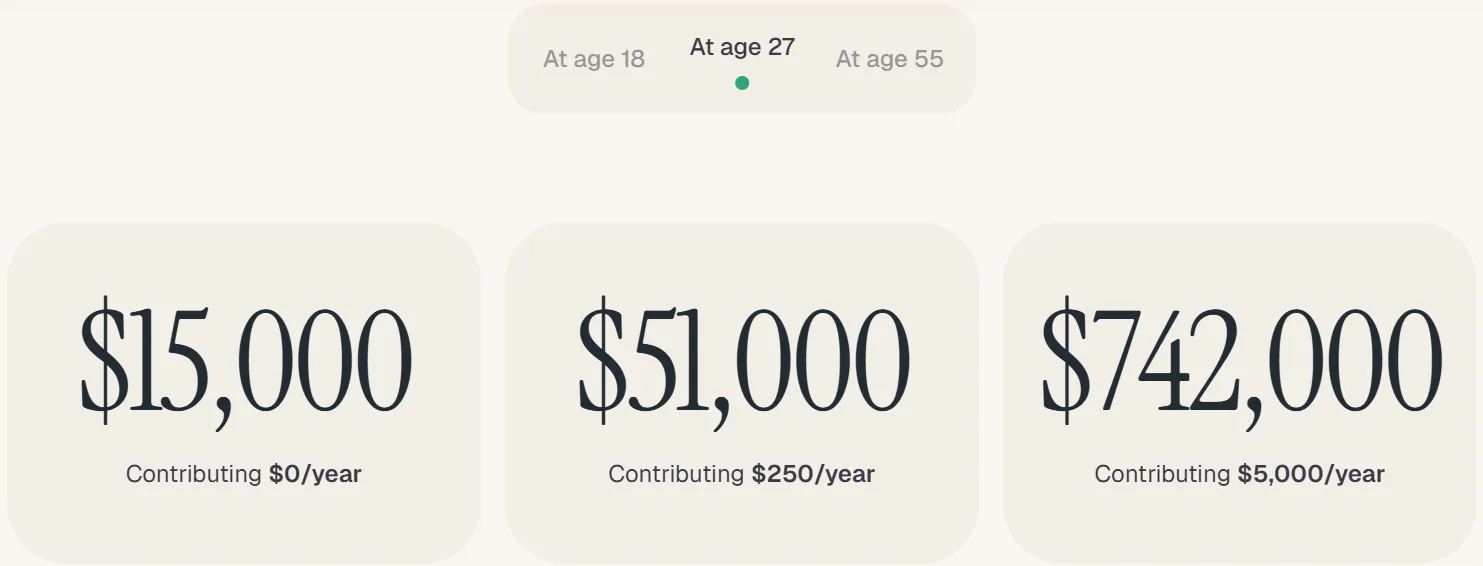The image size is (1483, 566).
Task: Click the bold $250/year text
Action: pos(813,474)
